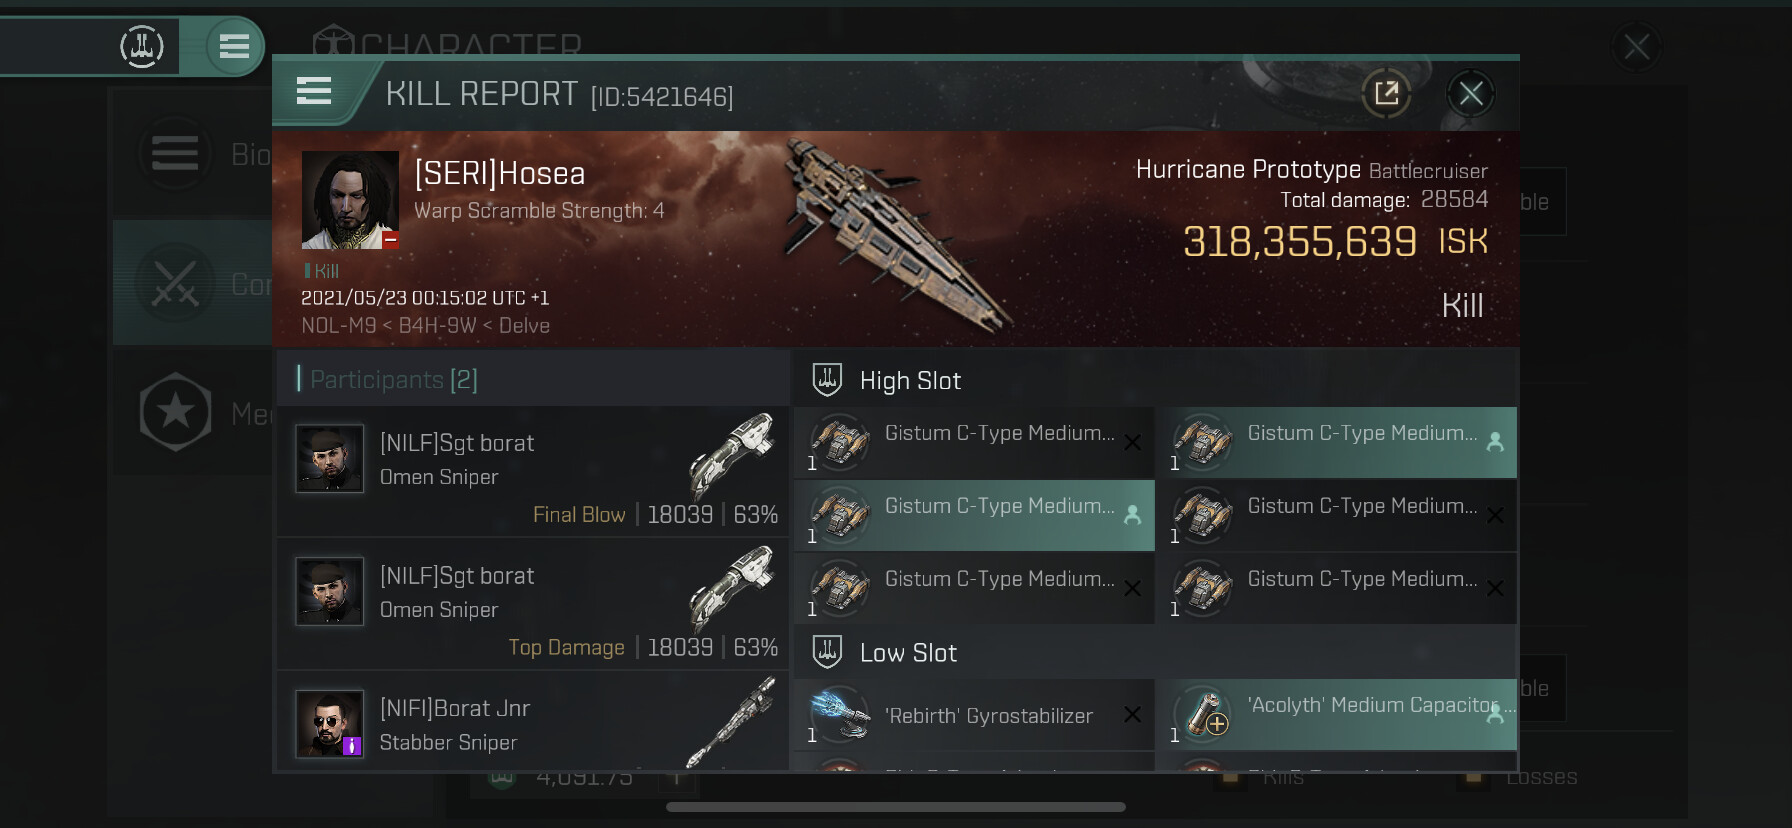This screenshot has height=828, width=1792.
Task: Close the Character panel behind
Action: [1636, 46]
